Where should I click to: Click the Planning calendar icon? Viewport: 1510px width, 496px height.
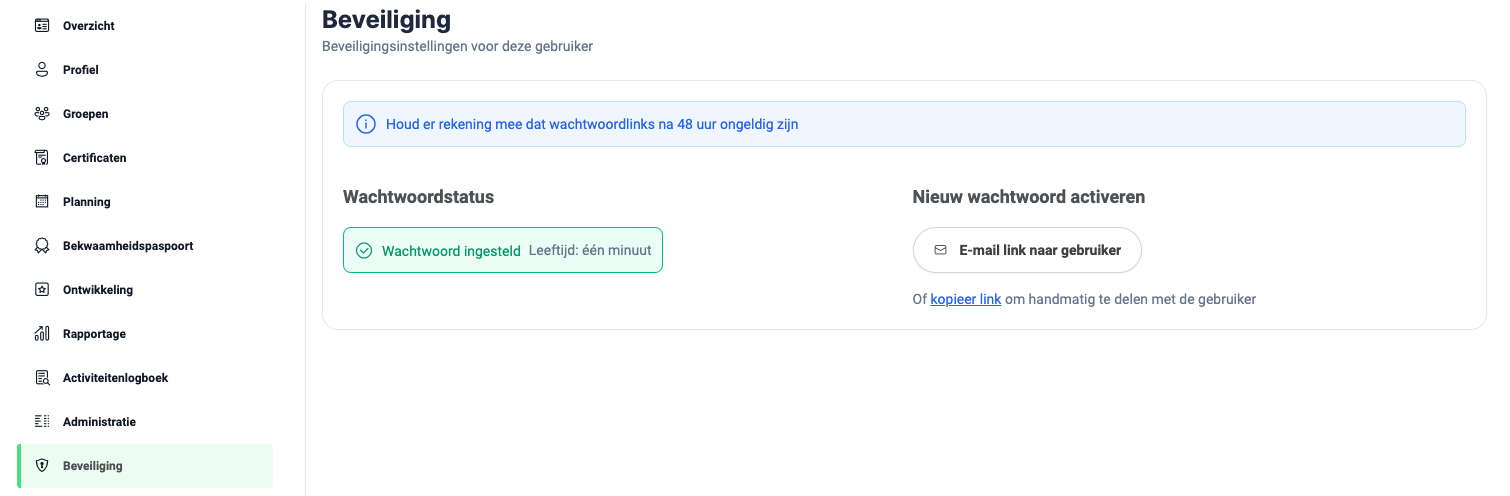pyautogui.click(x=42, y=202)
